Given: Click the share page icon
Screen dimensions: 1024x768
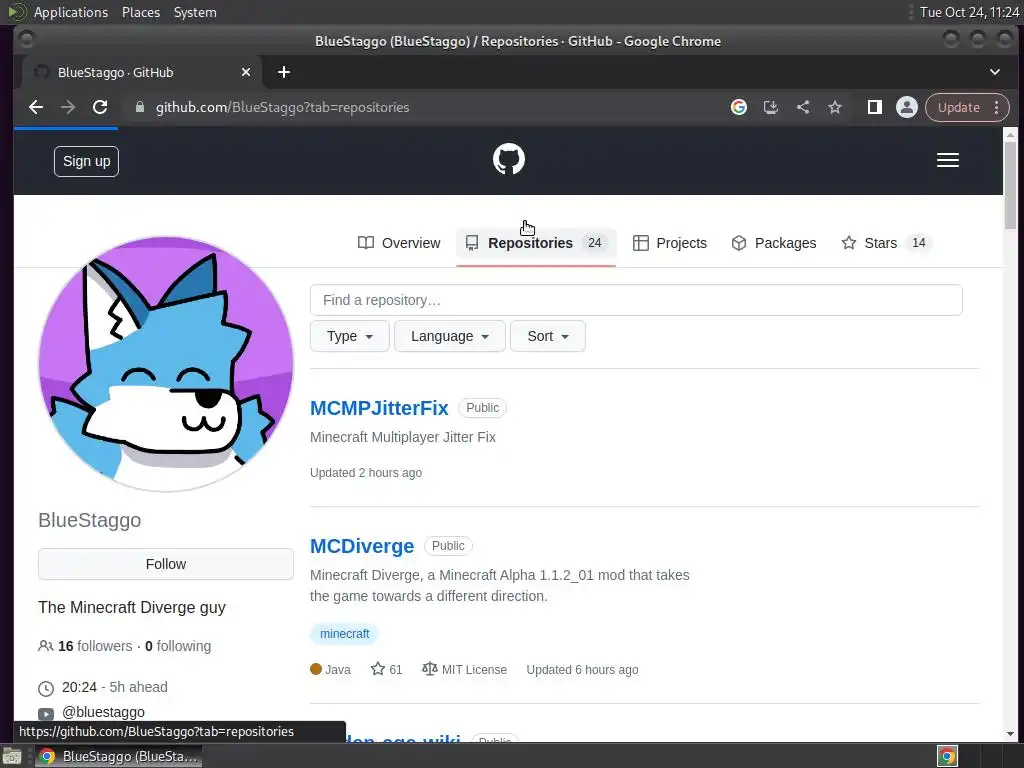Looking at the screenshot, I should tap(803, 107).
